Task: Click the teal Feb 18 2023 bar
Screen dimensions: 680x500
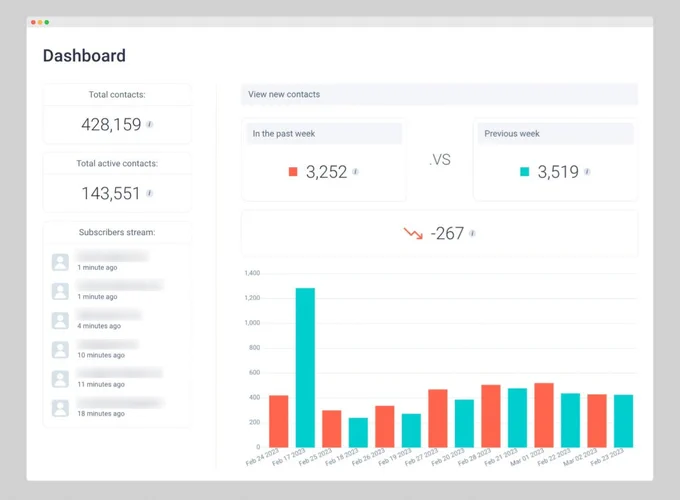Action: coord(358,432)
